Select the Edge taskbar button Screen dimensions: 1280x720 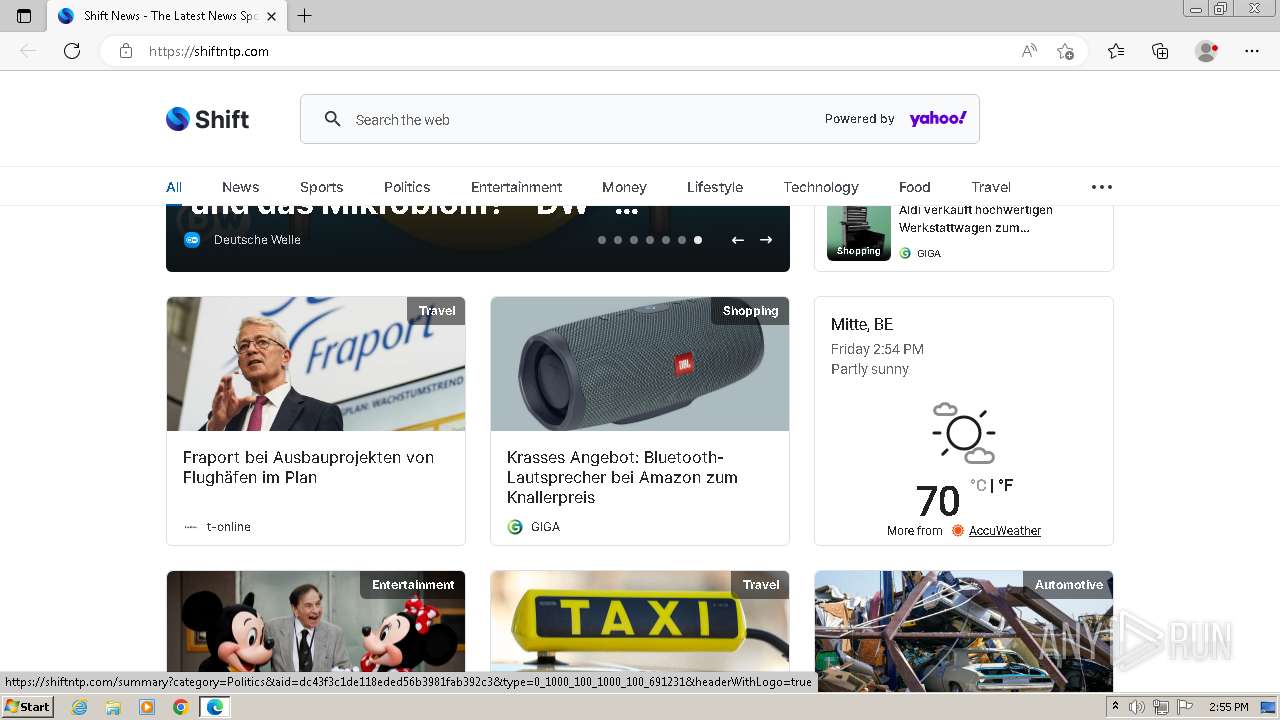click(x=214, y=707)
